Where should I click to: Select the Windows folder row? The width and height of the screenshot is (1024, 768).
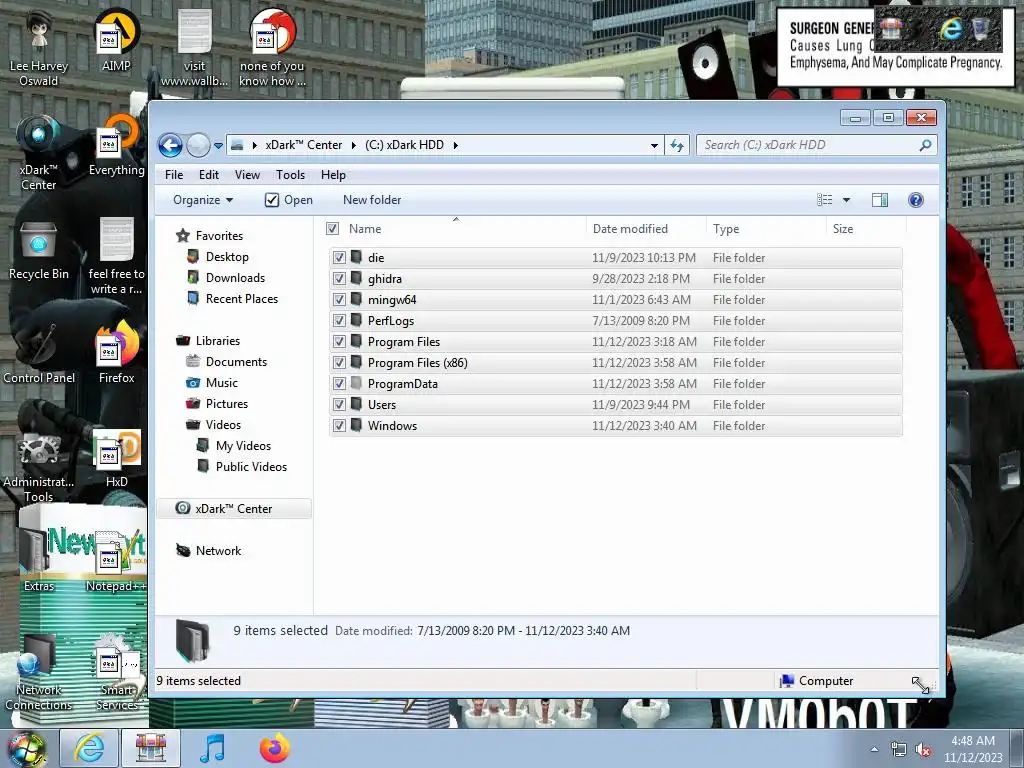[616, 426]
